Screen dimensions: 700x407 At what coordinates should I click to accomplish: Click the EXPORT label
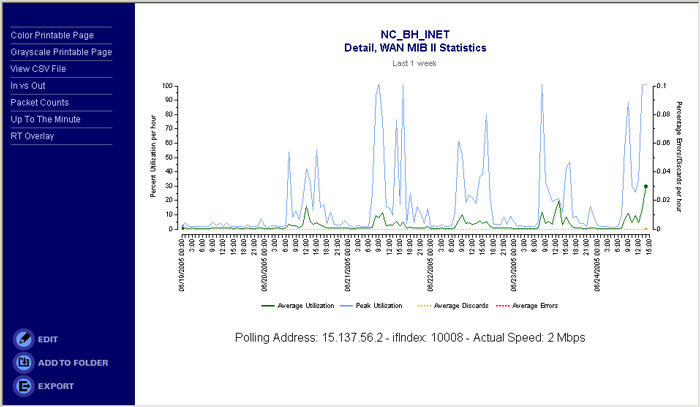coord(56,386)
